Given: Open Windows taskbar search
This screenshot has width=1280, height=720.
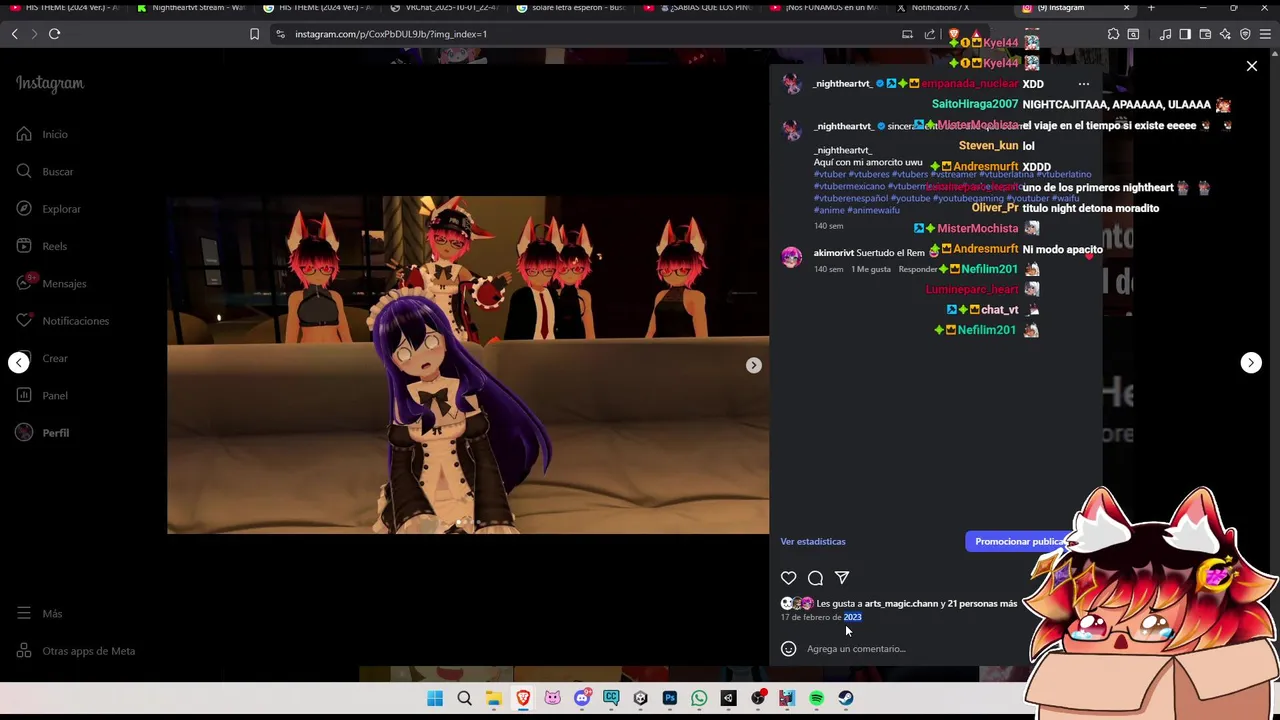Looking at the screenshot, I should pyautogui.click(x=464, y=699).
